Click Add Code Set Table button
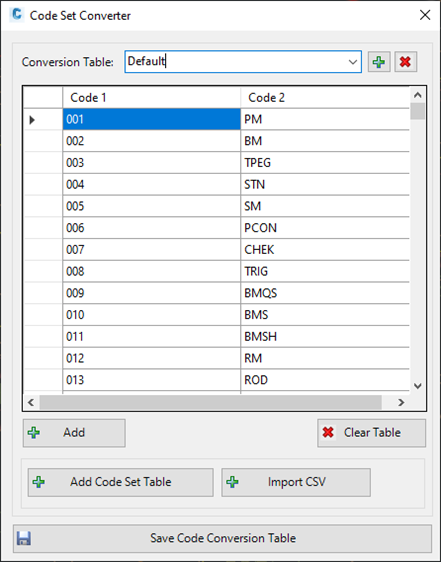The image size is (441, 562). pos(120,482)
